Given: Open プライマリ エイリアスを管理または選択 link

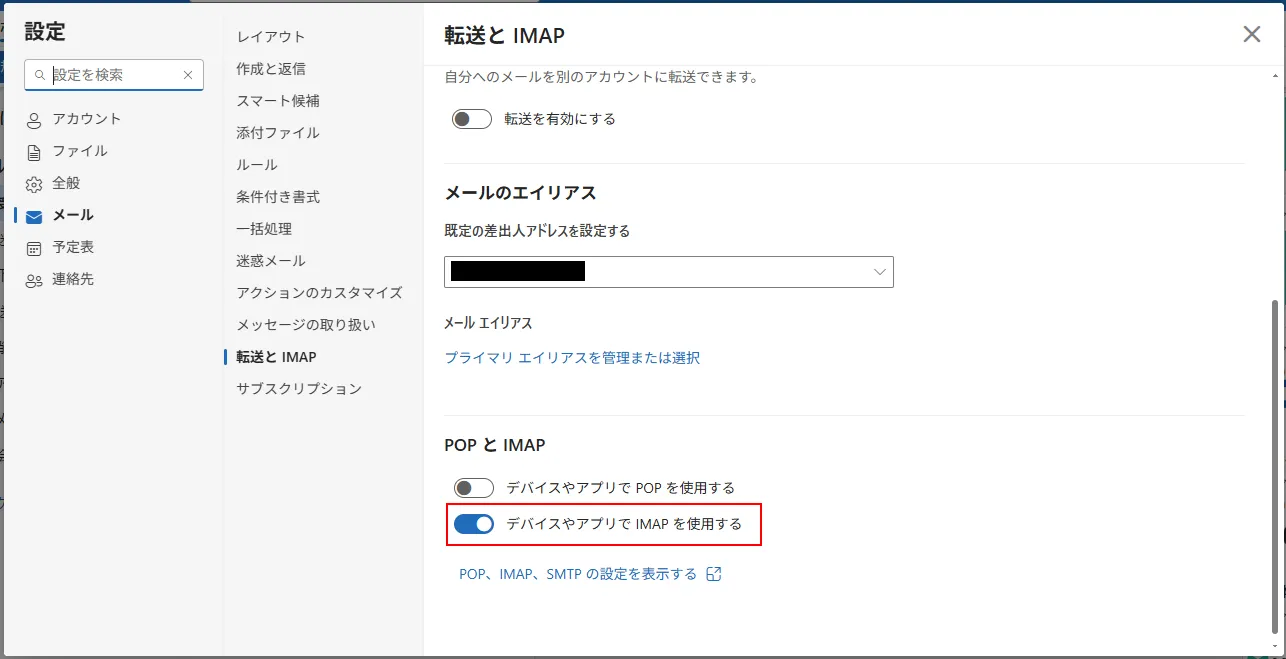Looking at the screenshot, I should pyautogui.click(x=572, y=358).
